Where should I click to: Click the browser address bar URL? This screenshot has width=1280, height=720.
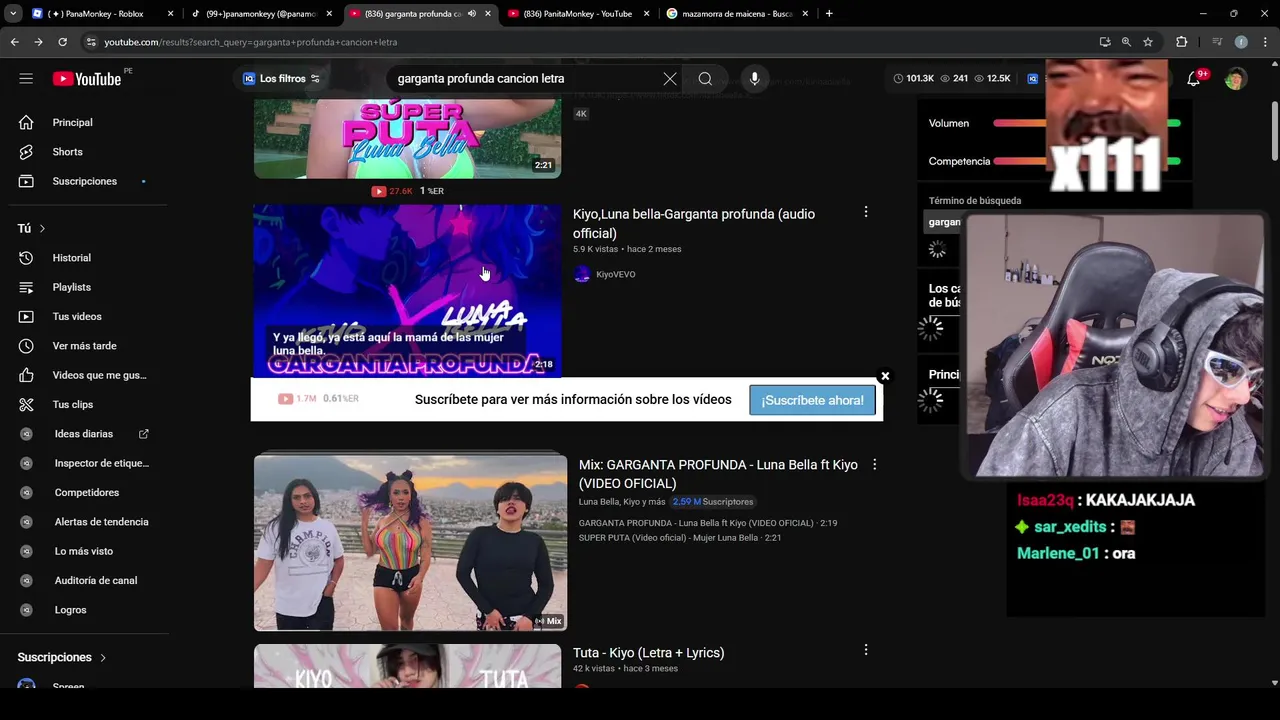pyautogui.click(x=251, y=42)
